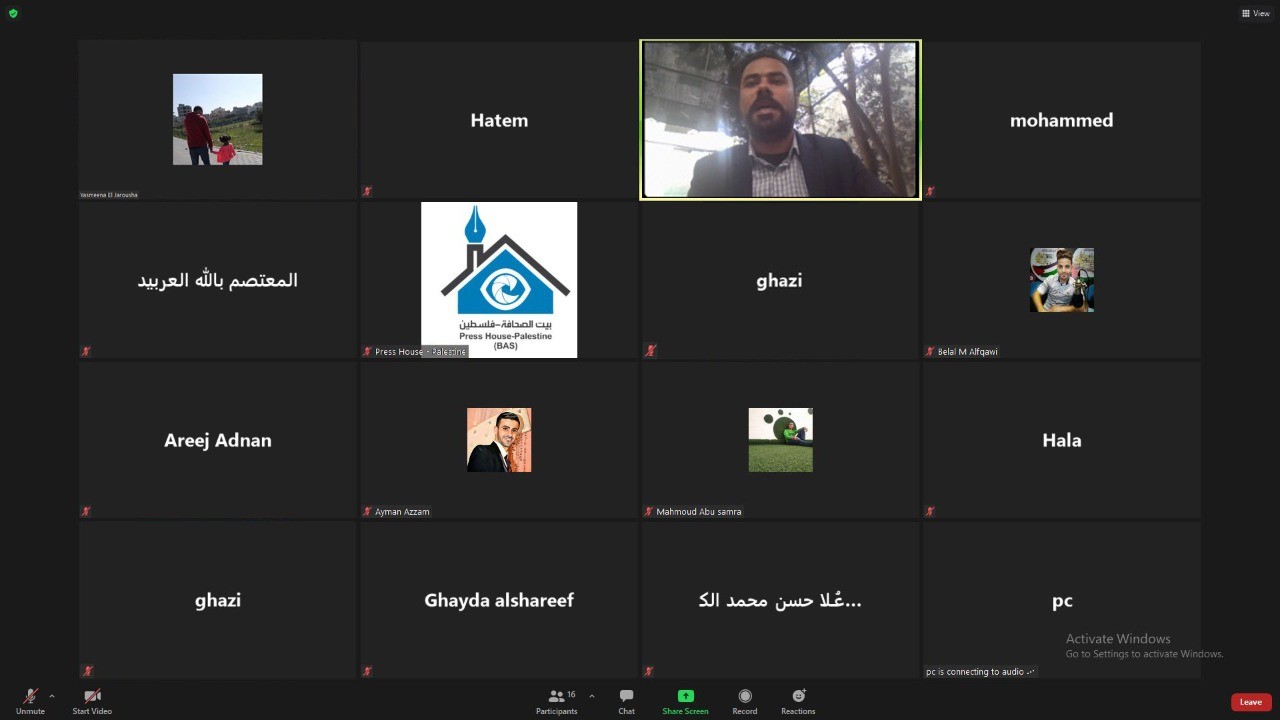This screenshot has width=1280, height=720.
Task: Click Belal M Alfqawi's profile picture
Action: (1061, 280)
